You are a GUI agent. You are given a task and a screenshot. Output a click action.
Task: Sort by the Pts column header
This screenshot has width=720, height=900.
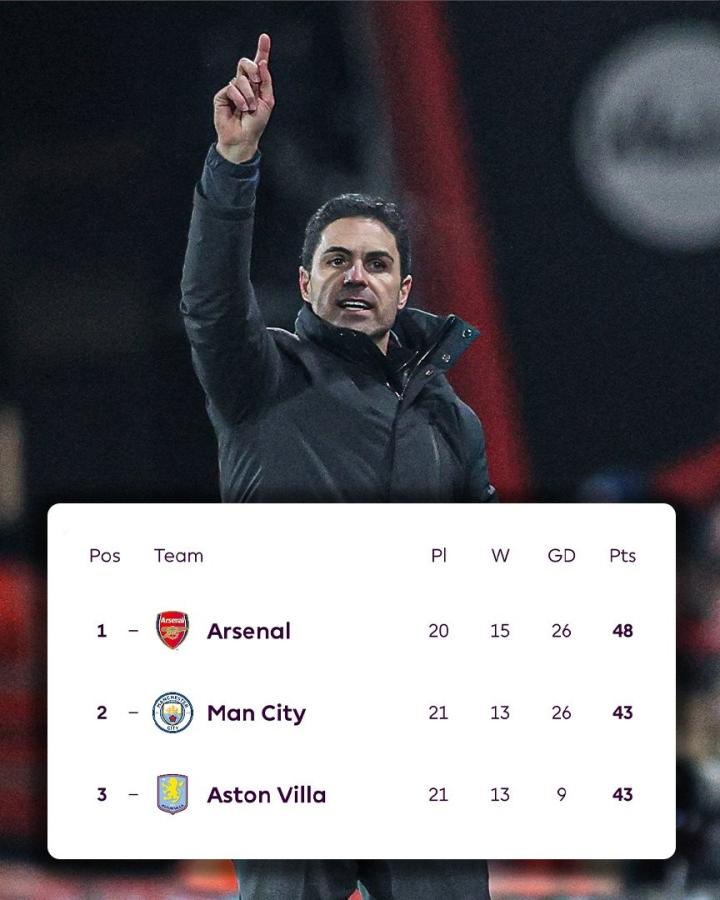pyautogui.click(x=622, y=556)
